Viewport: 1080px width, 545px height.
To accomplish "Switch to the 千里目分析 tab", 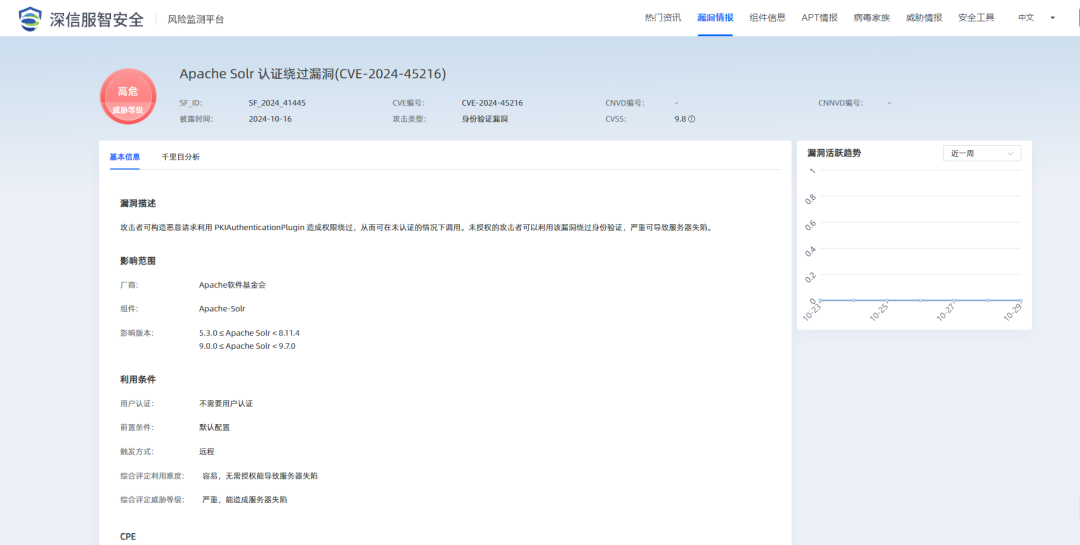I will [x=180, y=157].
